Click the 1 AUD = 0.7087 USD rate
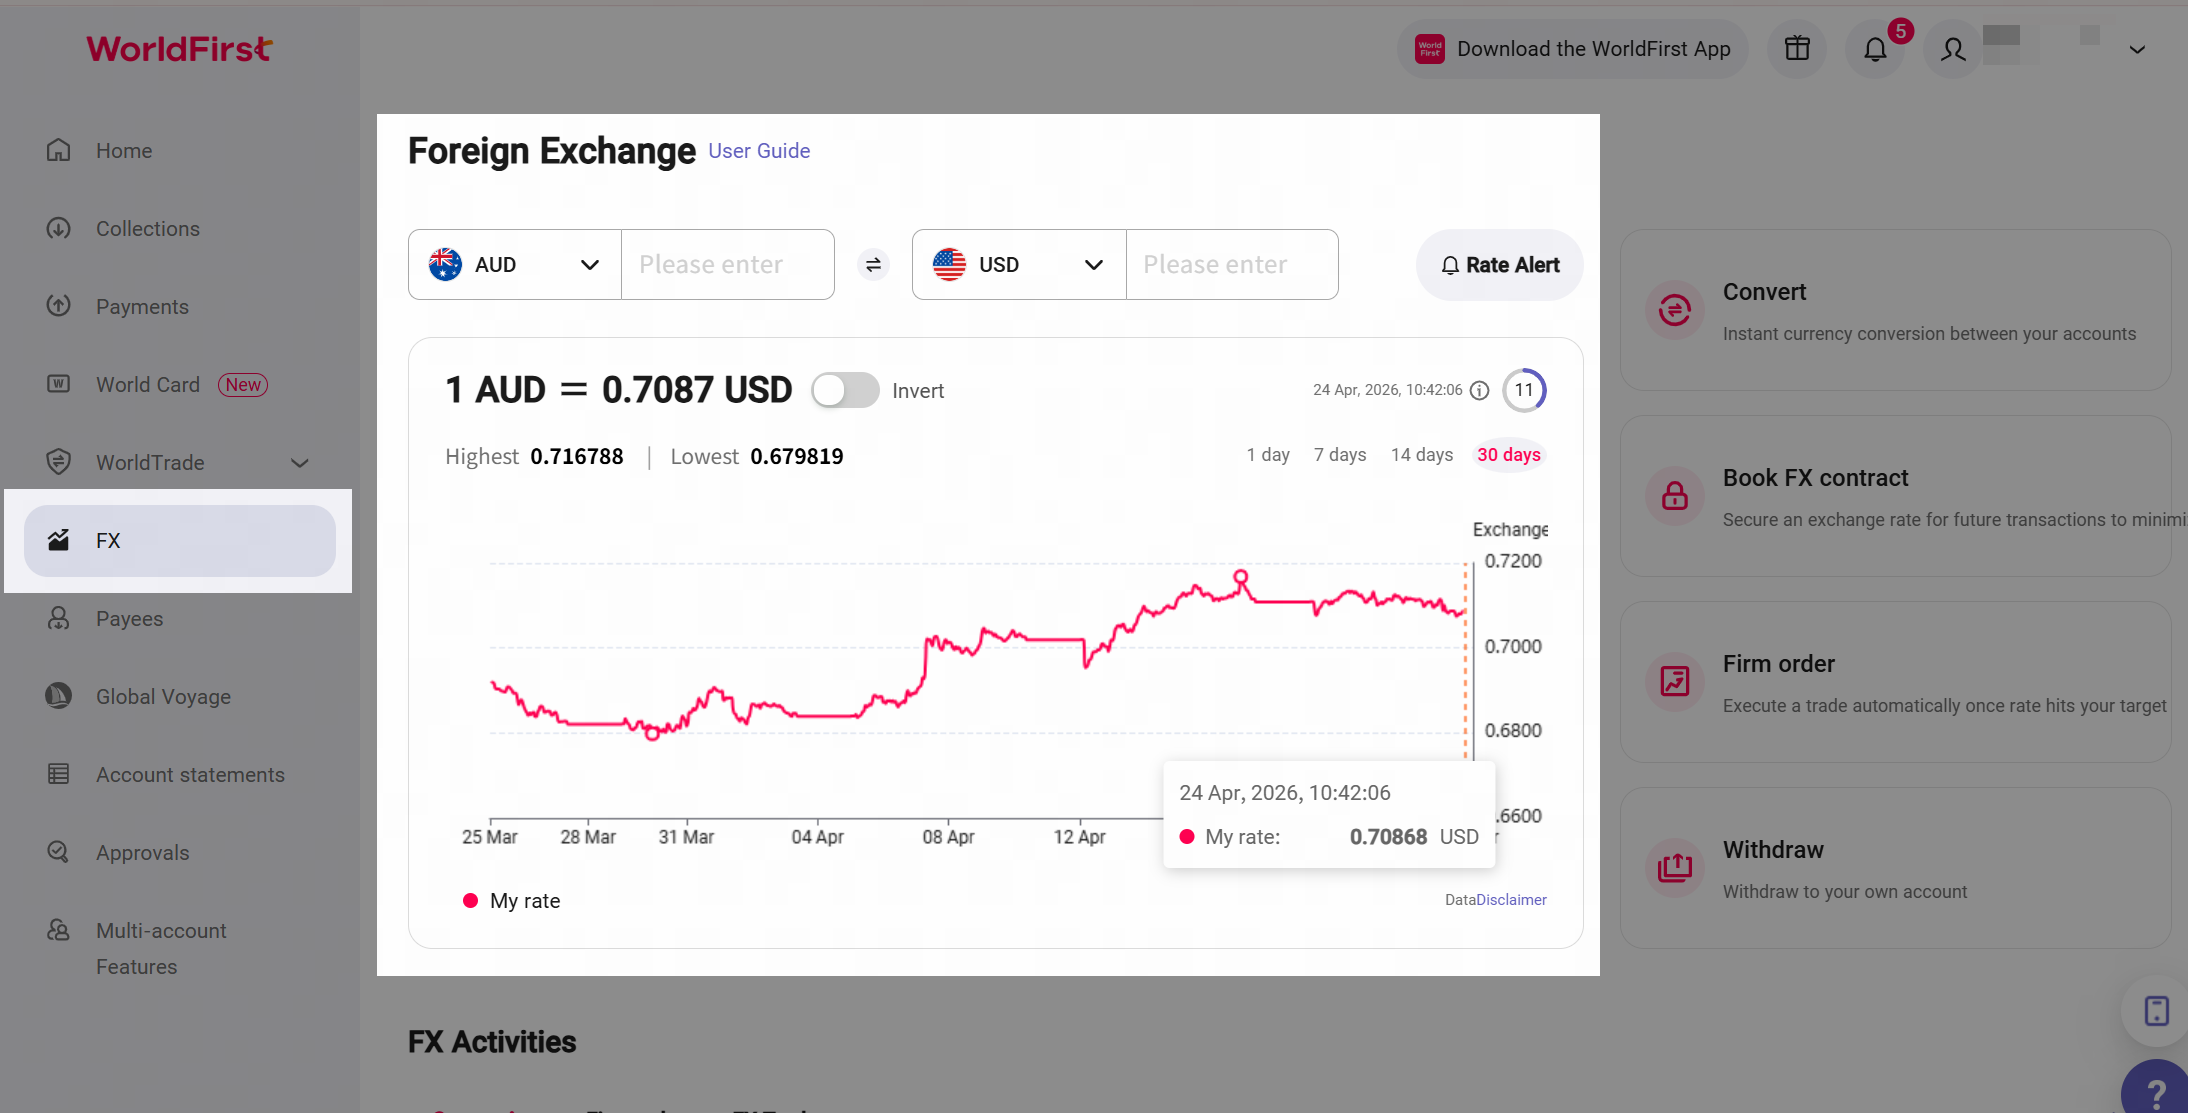The image size is (2188, 1113). (619, 390)
